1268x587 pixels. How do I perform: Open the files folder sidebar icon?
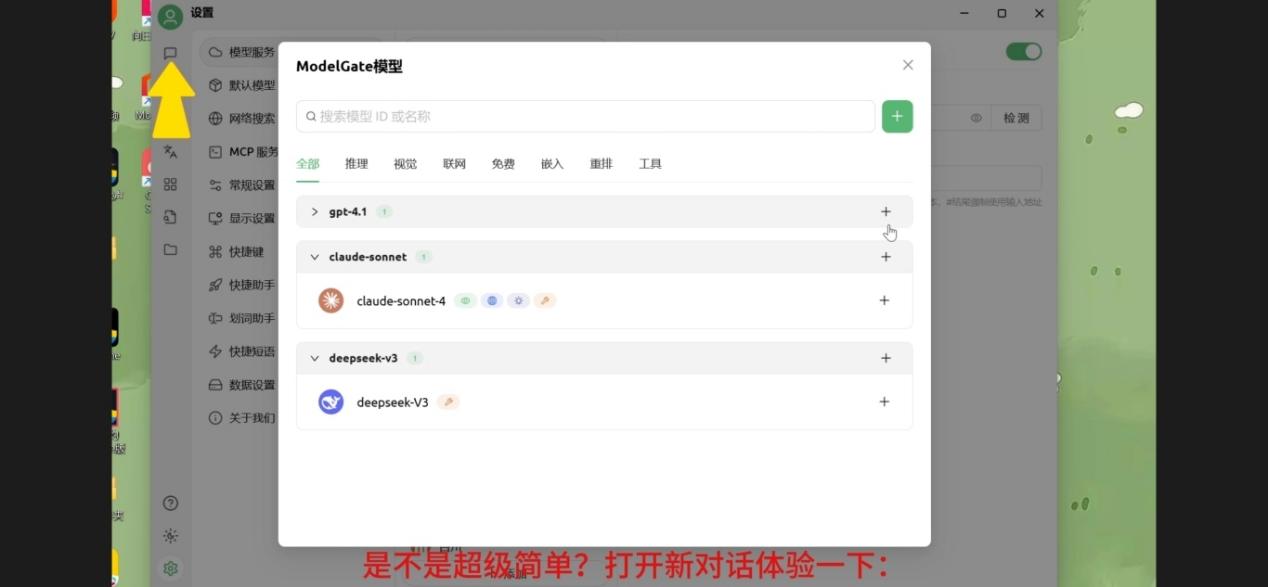coord(170,249)
